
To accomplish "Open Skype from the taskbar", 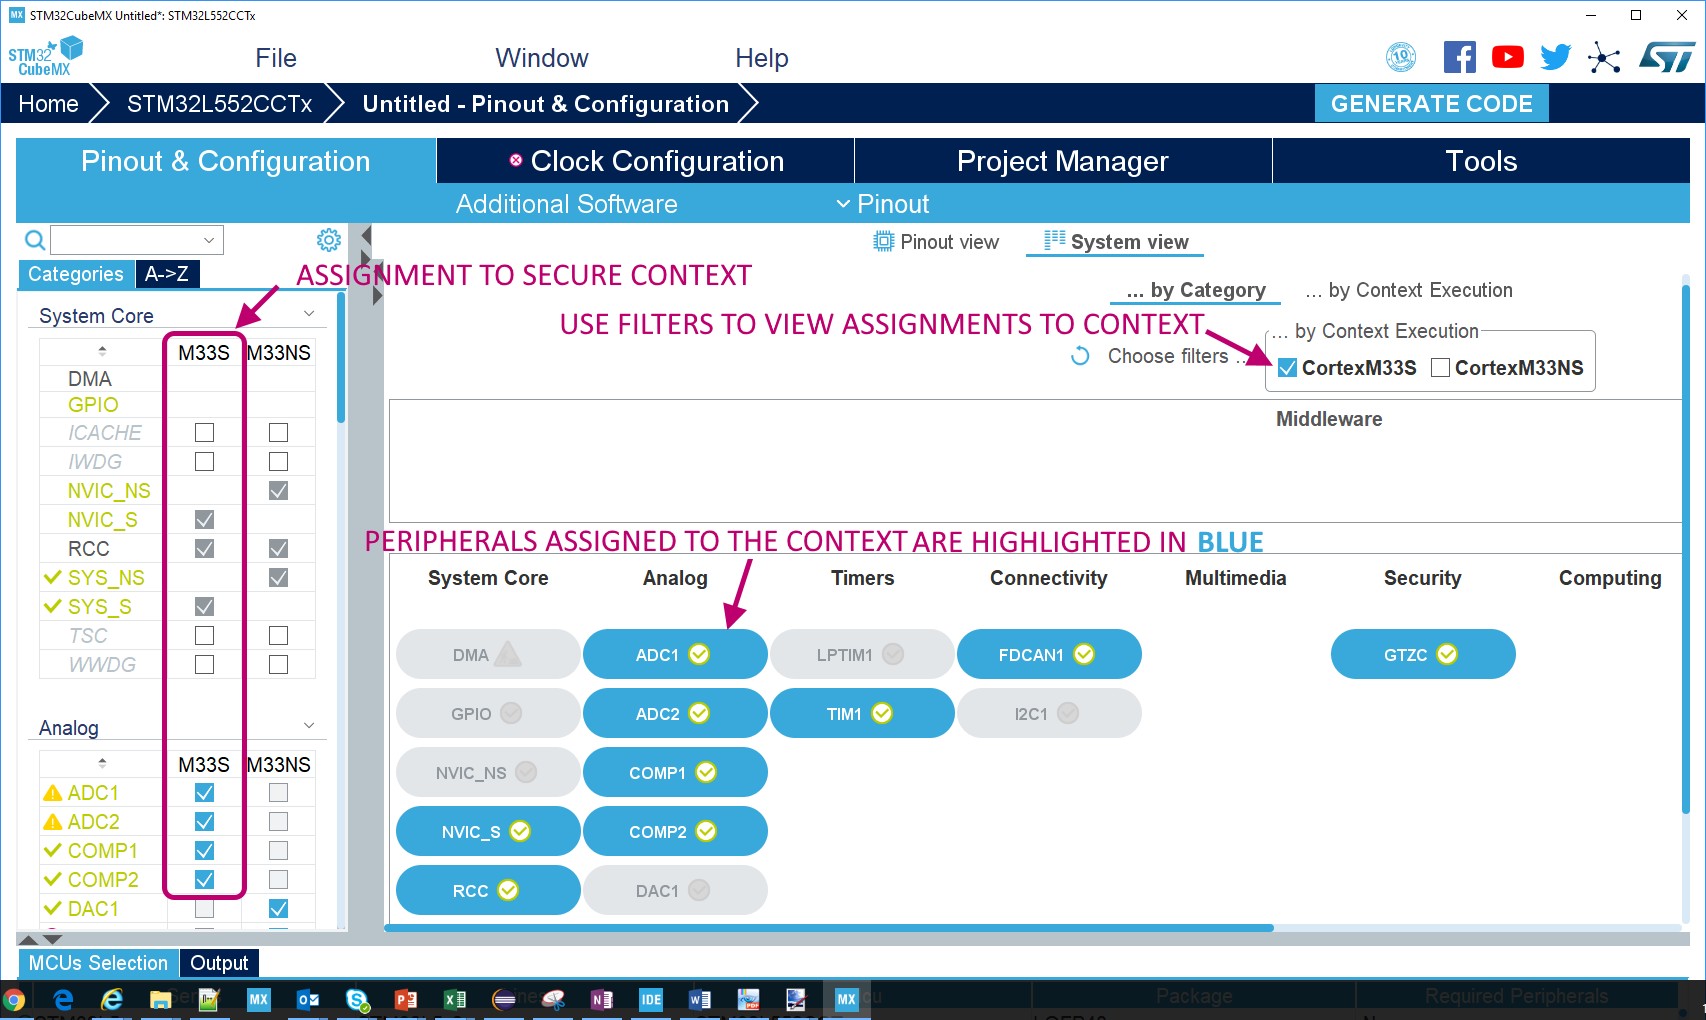I will (x=357, y=999).
